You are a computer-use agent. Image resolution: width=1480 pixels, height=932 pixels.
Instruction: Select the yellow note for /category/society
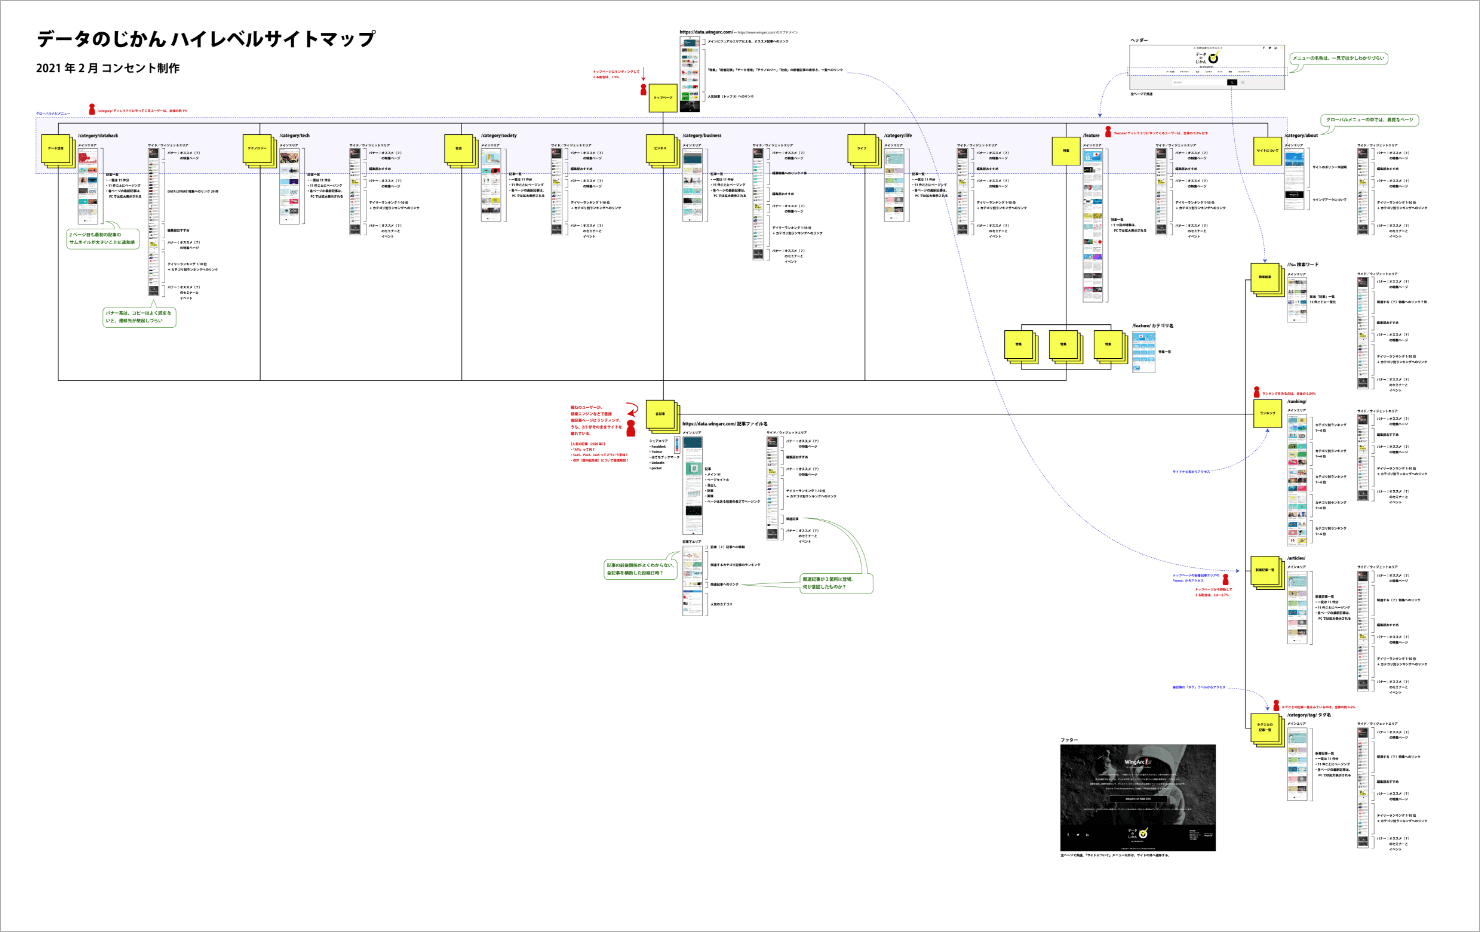(459, 148)
